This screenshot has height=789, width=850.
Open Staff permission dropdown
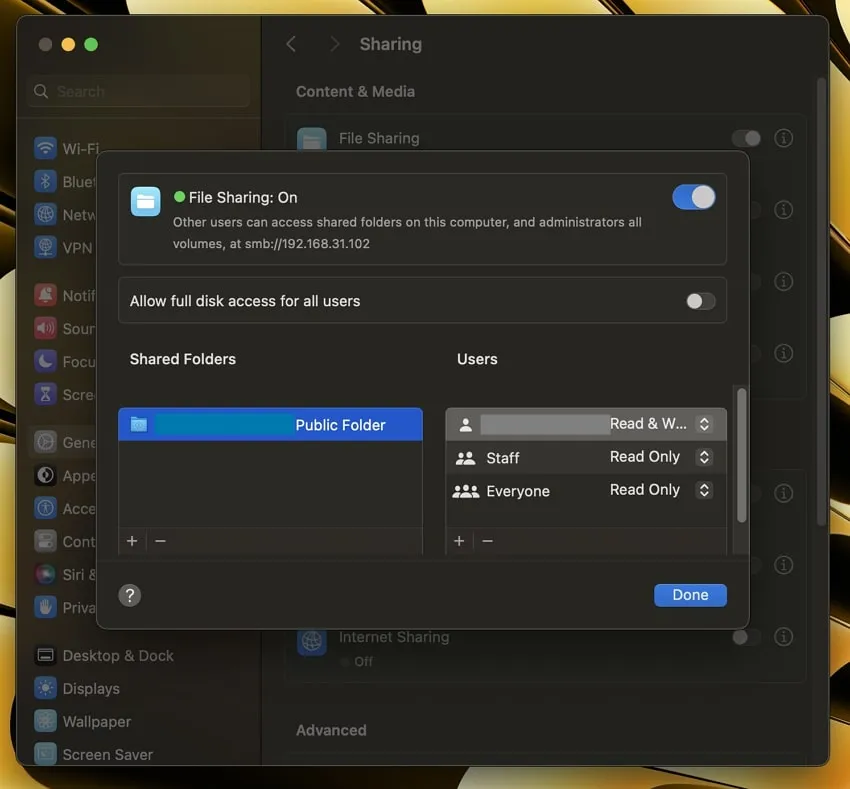tap(704, 457)
